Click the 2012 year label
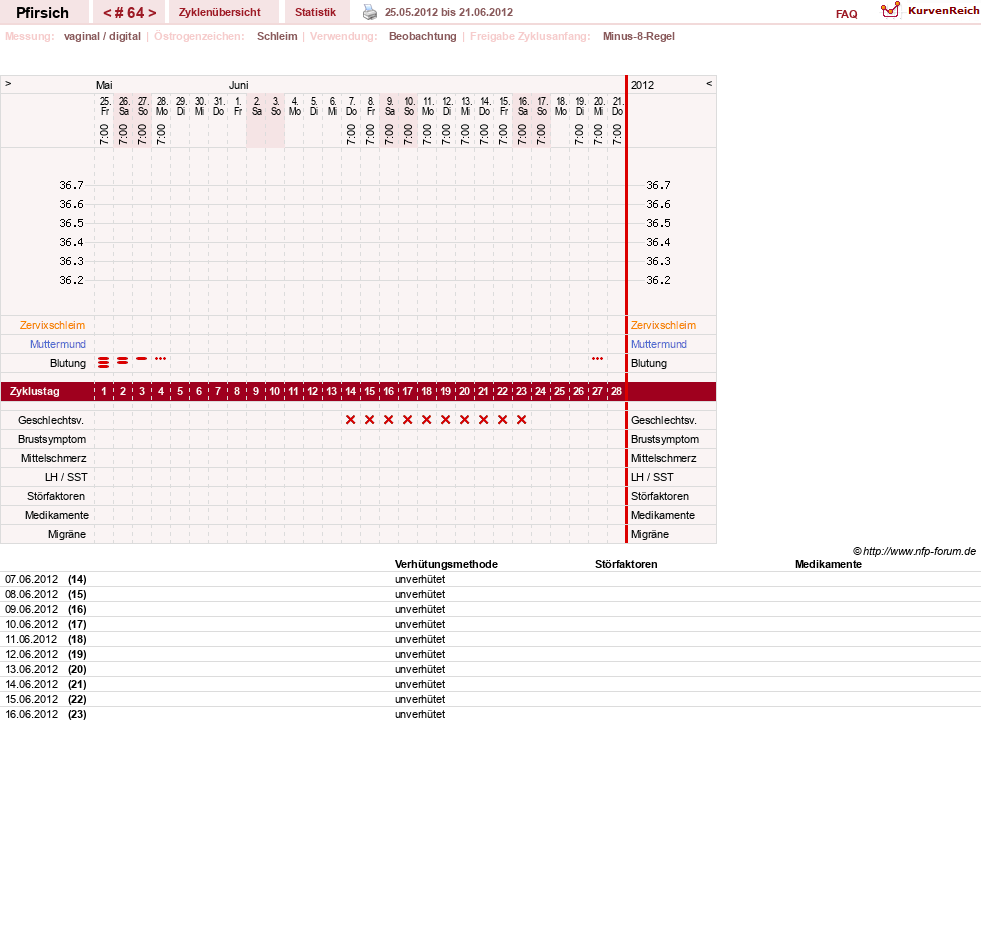 (x=643, y=85)
